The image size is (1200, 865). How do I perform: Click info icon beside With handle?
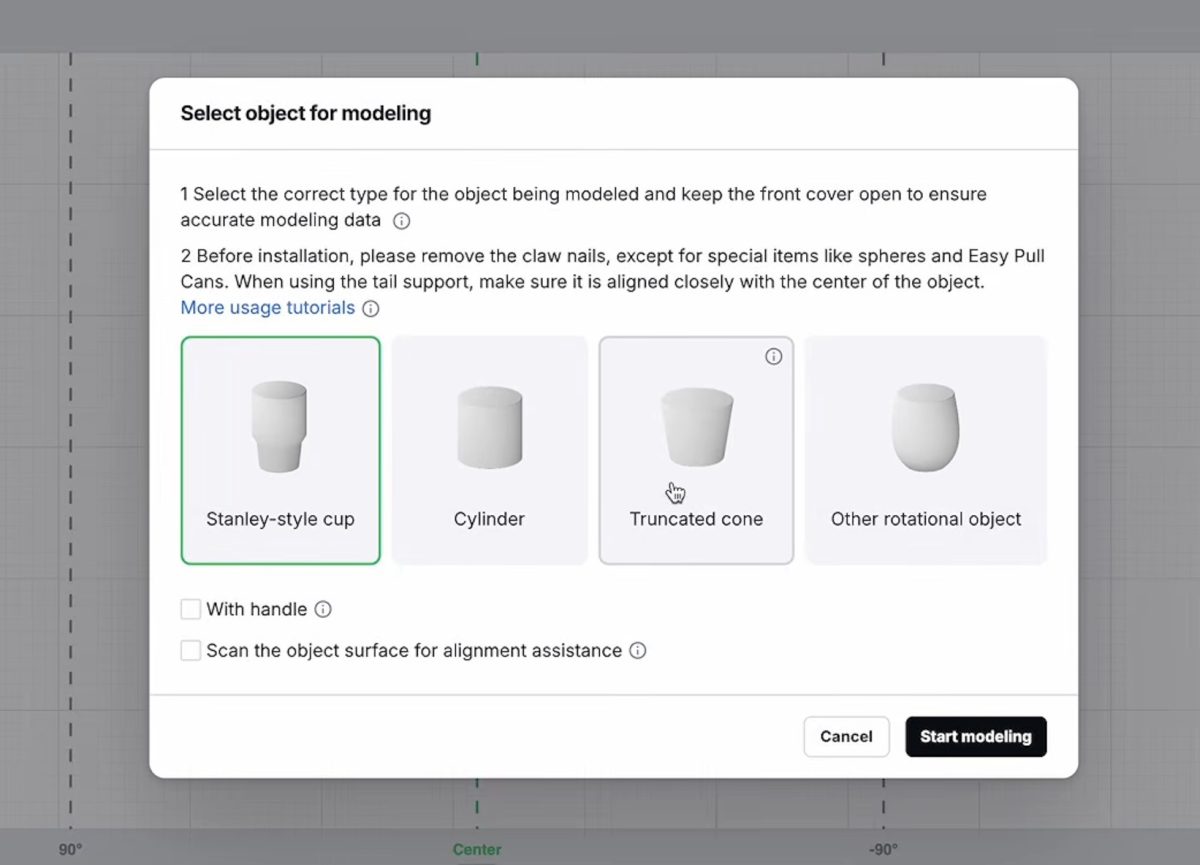click(x=323, y=609)
